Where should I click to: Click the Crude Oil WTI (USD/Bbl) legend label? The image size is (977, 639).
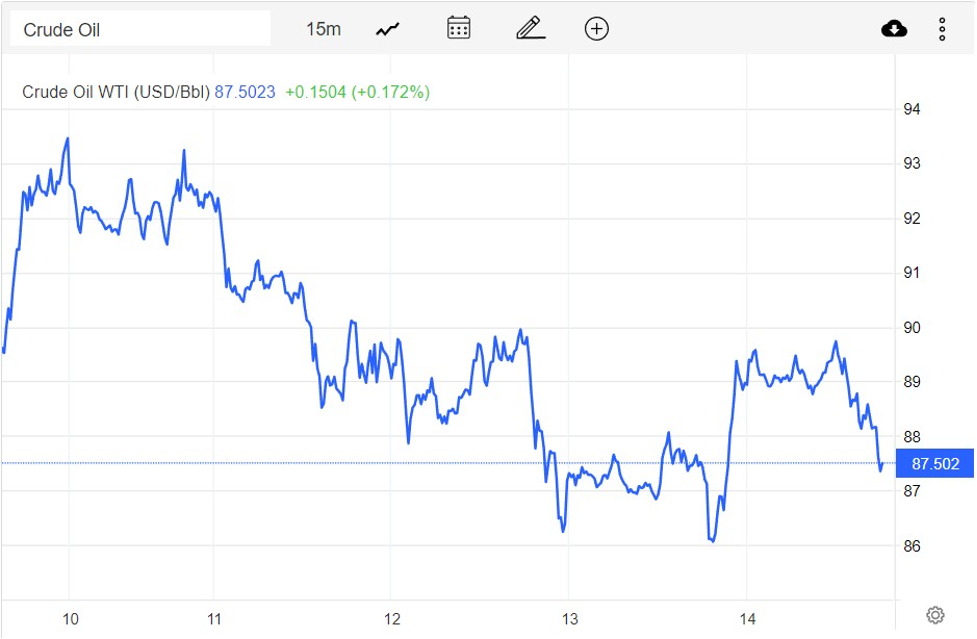point(116,92)
